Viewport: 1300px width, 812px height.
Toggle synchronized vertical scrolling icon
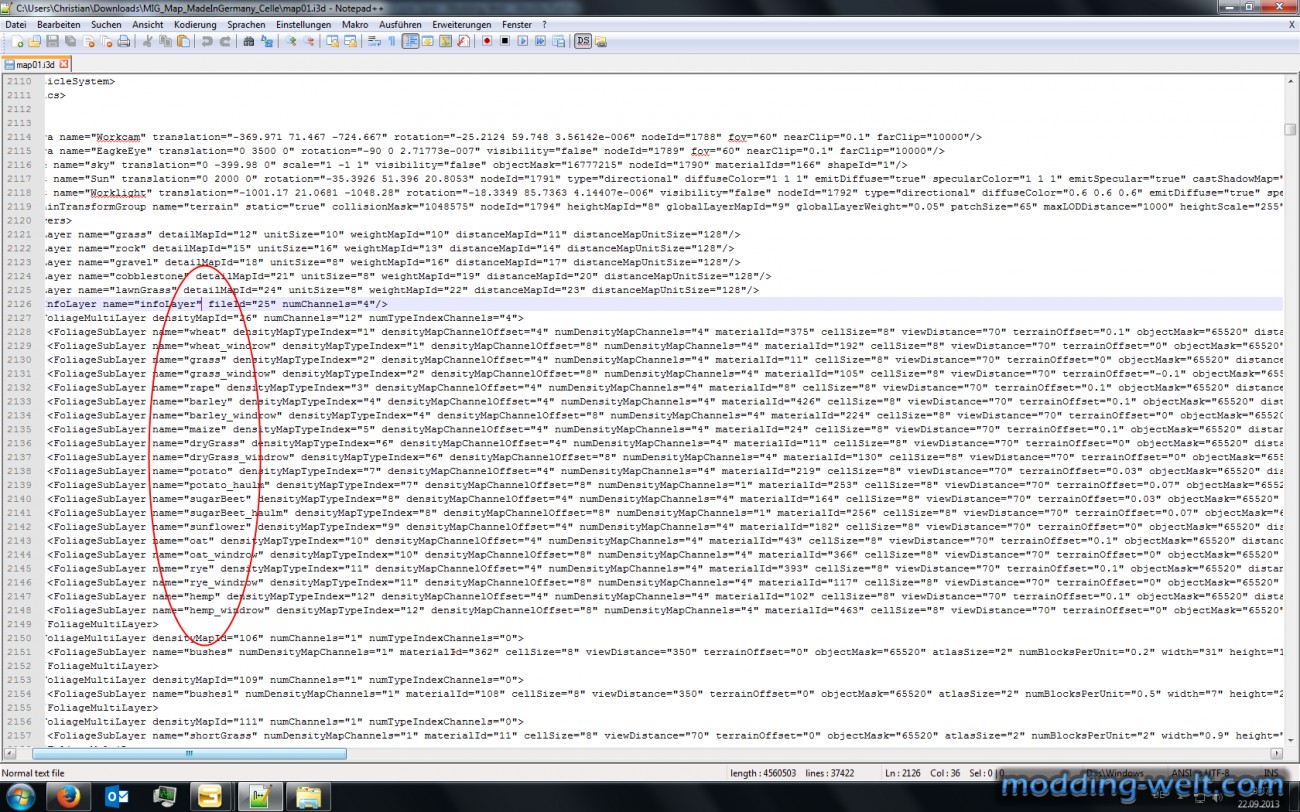tap(332, 42)
